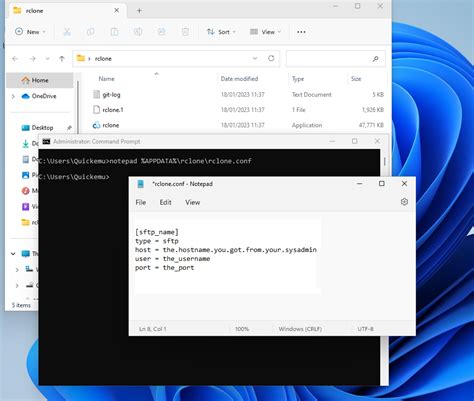Close the rclone Explorer tab
The width and height of the screenshot is (474, 401).
(117, 10)
